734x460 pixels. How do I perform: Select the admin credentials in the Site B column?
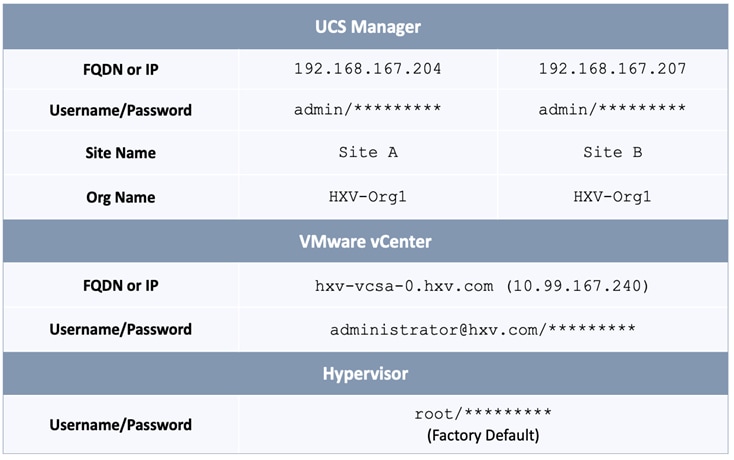(x=612, y=109)
